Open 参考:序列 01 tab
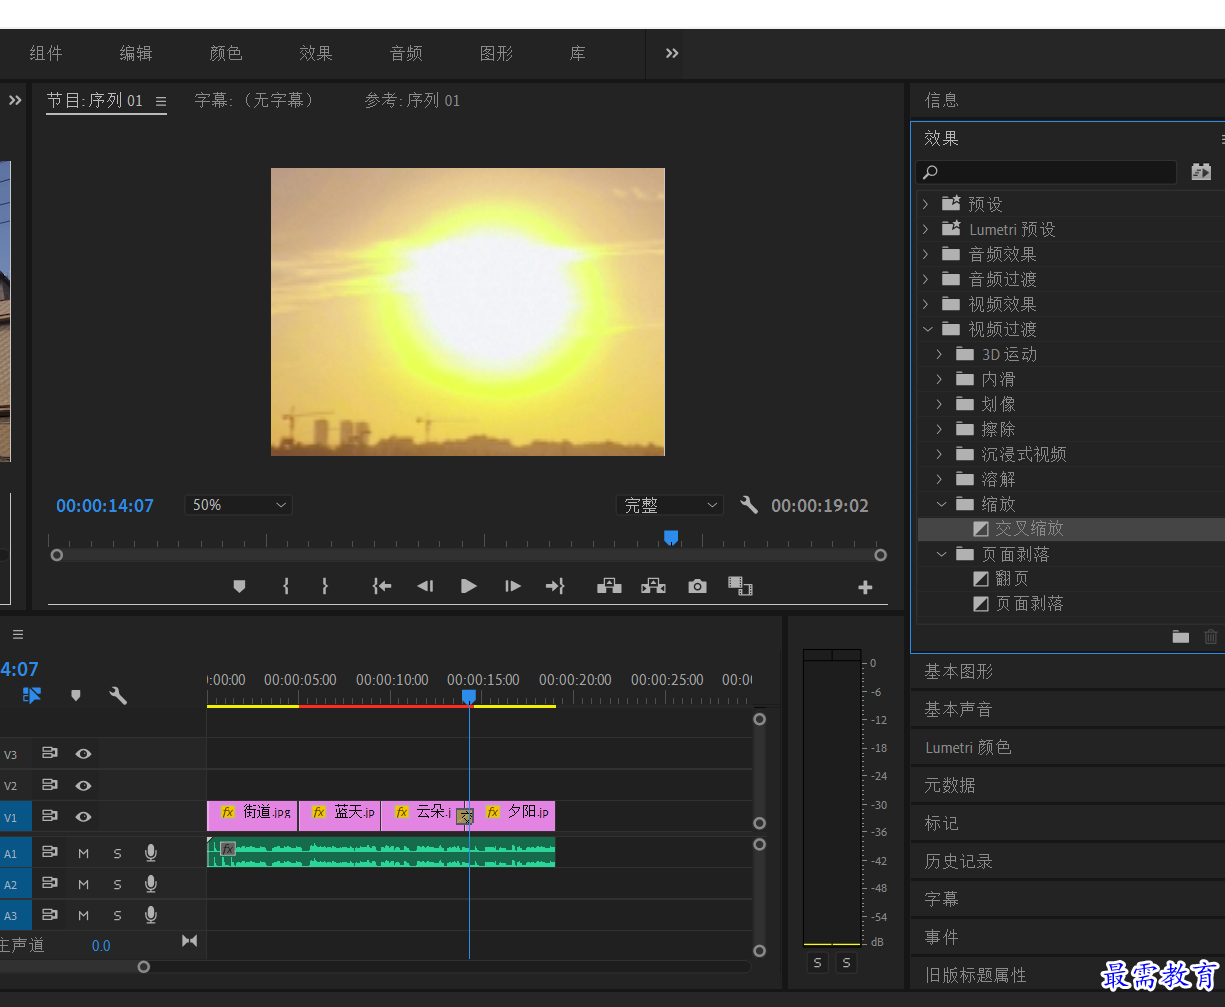 click(412, 100)
